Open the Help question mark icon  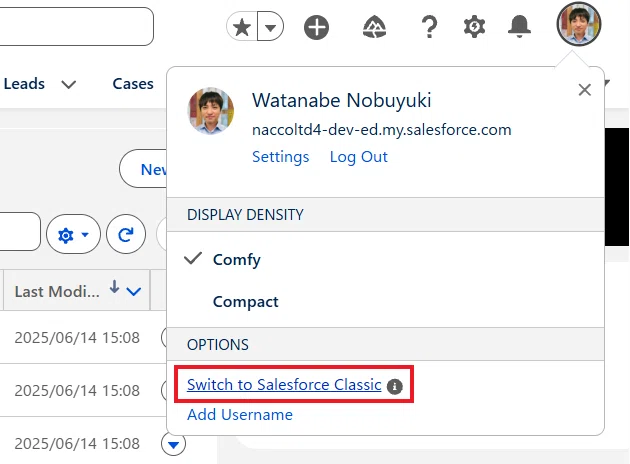430,27
